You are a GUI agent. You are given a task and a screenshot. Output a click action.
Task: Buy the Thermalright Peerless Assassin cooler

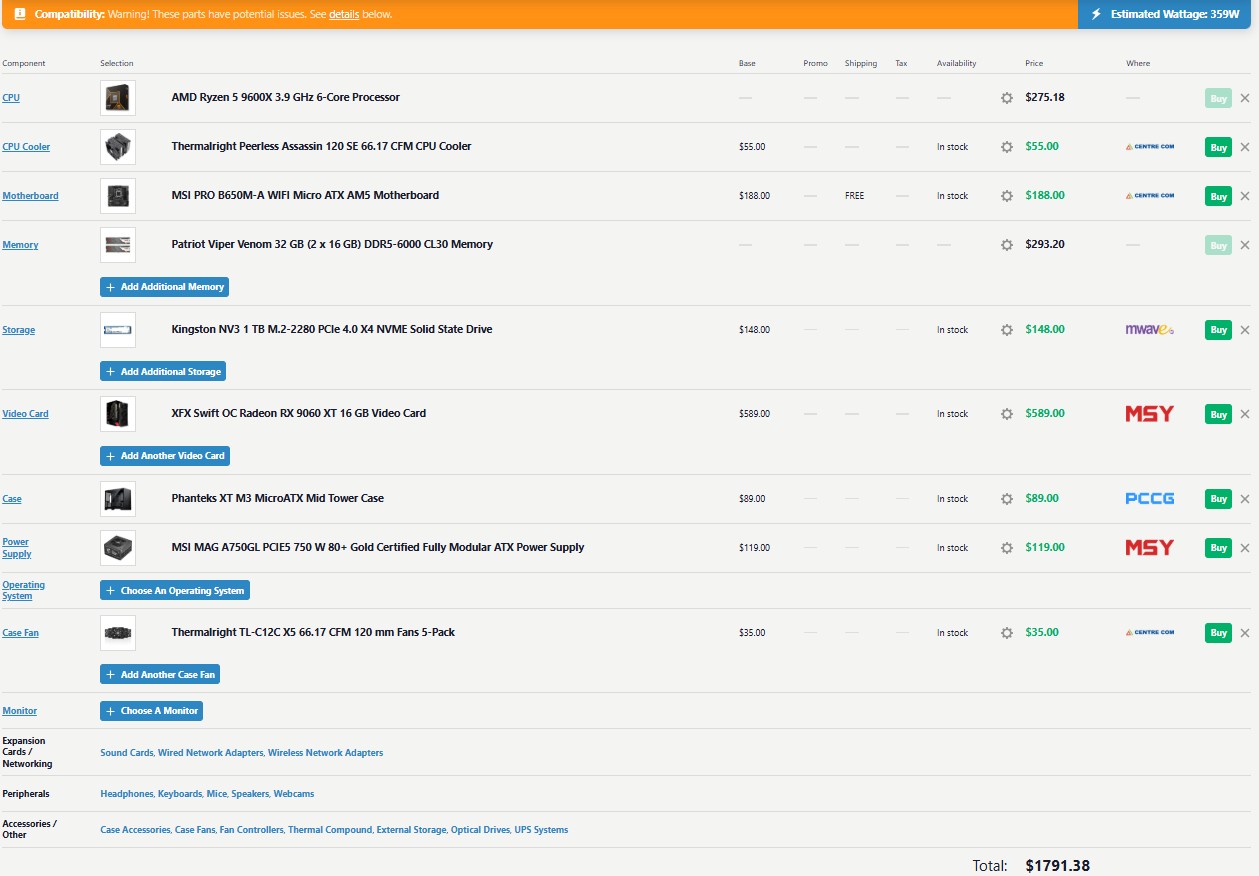pyautogui.click(x=1218, y=147)
